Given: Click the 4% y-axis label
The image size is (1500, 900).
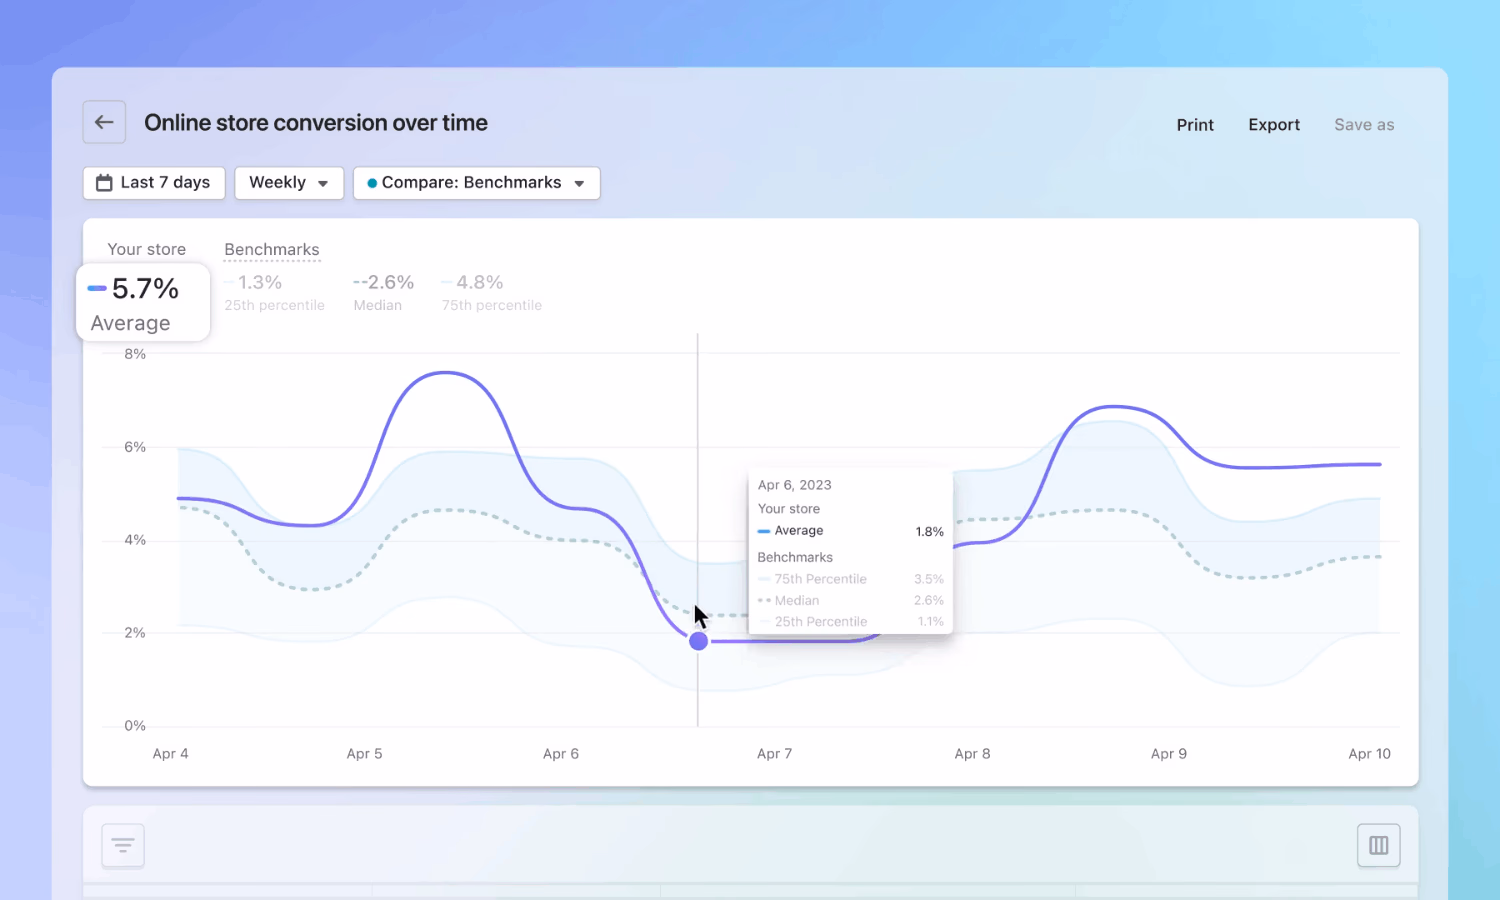Looking at the screenshot, I should (135, 540).
